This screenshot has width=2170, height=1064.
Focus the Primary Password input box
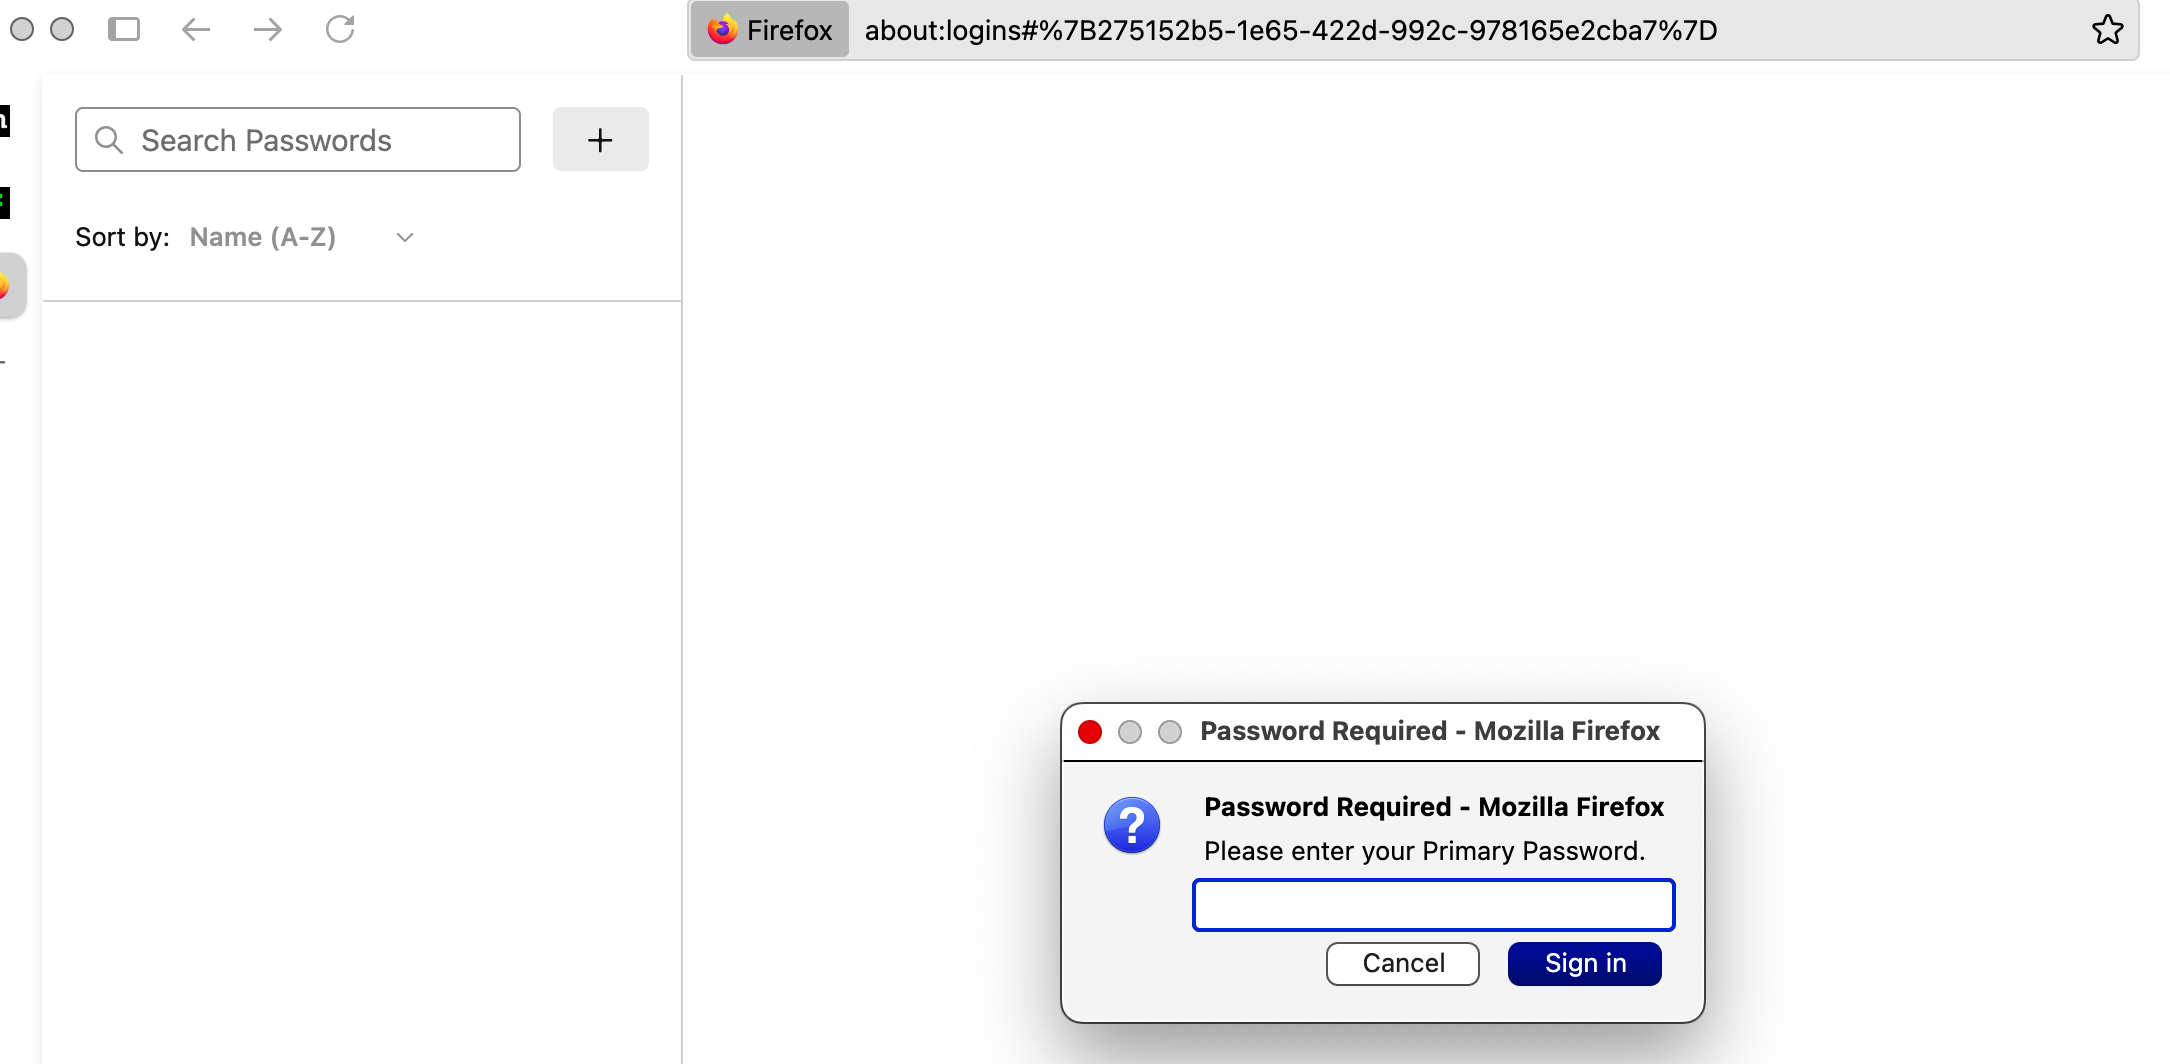click(x=1433, y=905)
